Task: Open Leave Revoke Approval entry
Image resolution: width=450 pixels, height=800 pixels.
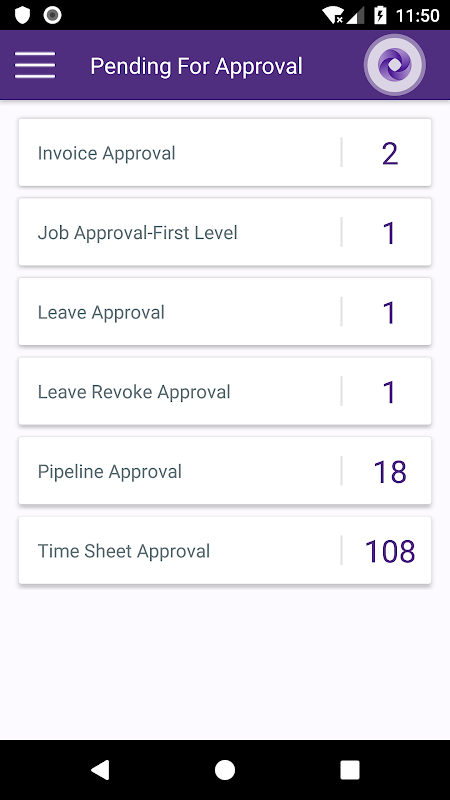Action: tap(225, 391)
